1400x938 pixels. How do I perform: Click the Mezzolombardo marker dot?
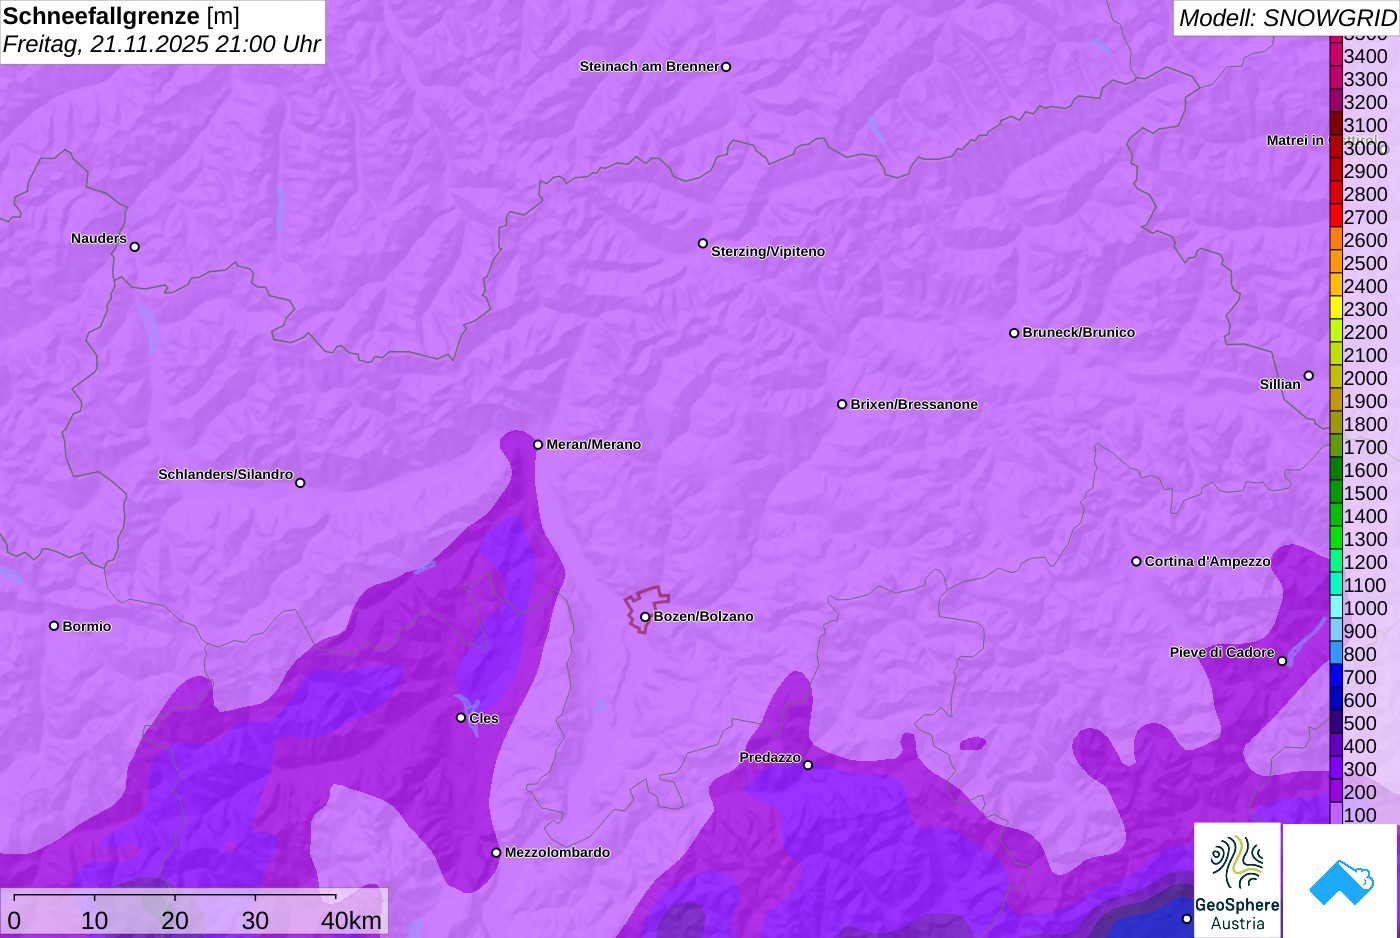coord(496,853)
